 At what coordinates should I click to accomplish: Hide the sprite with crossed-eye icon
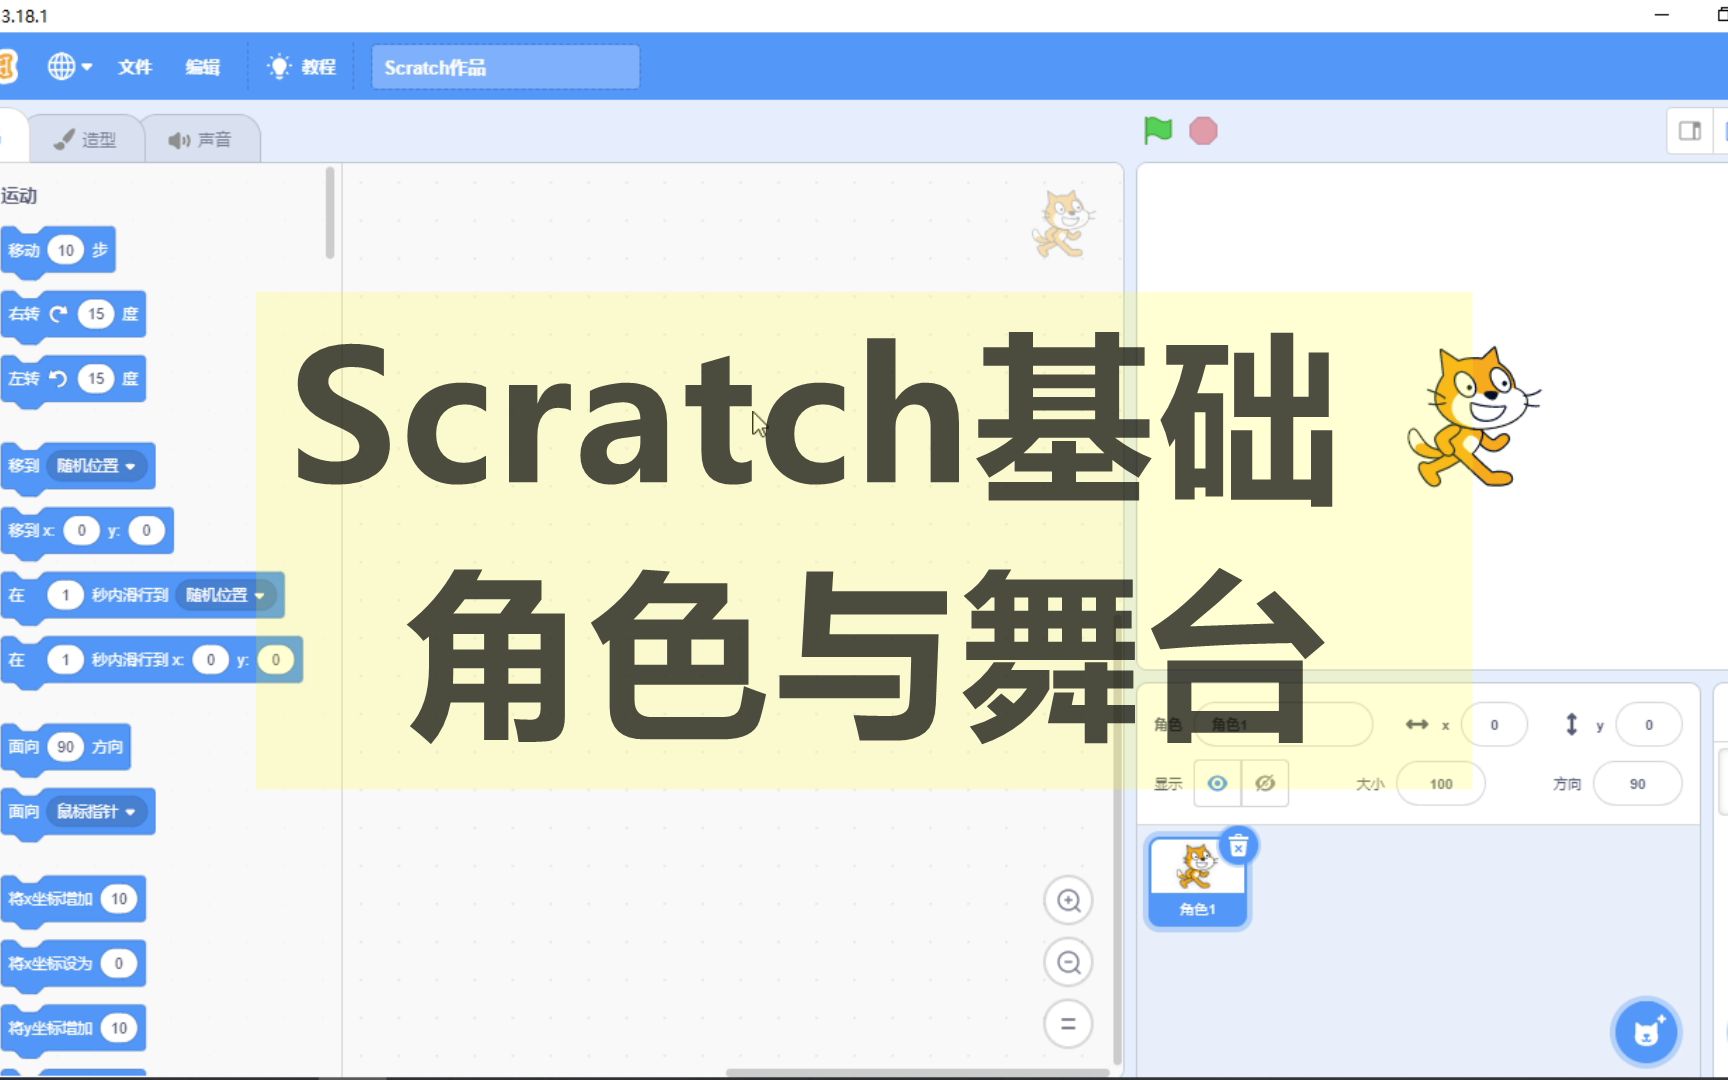[1265, 783]
